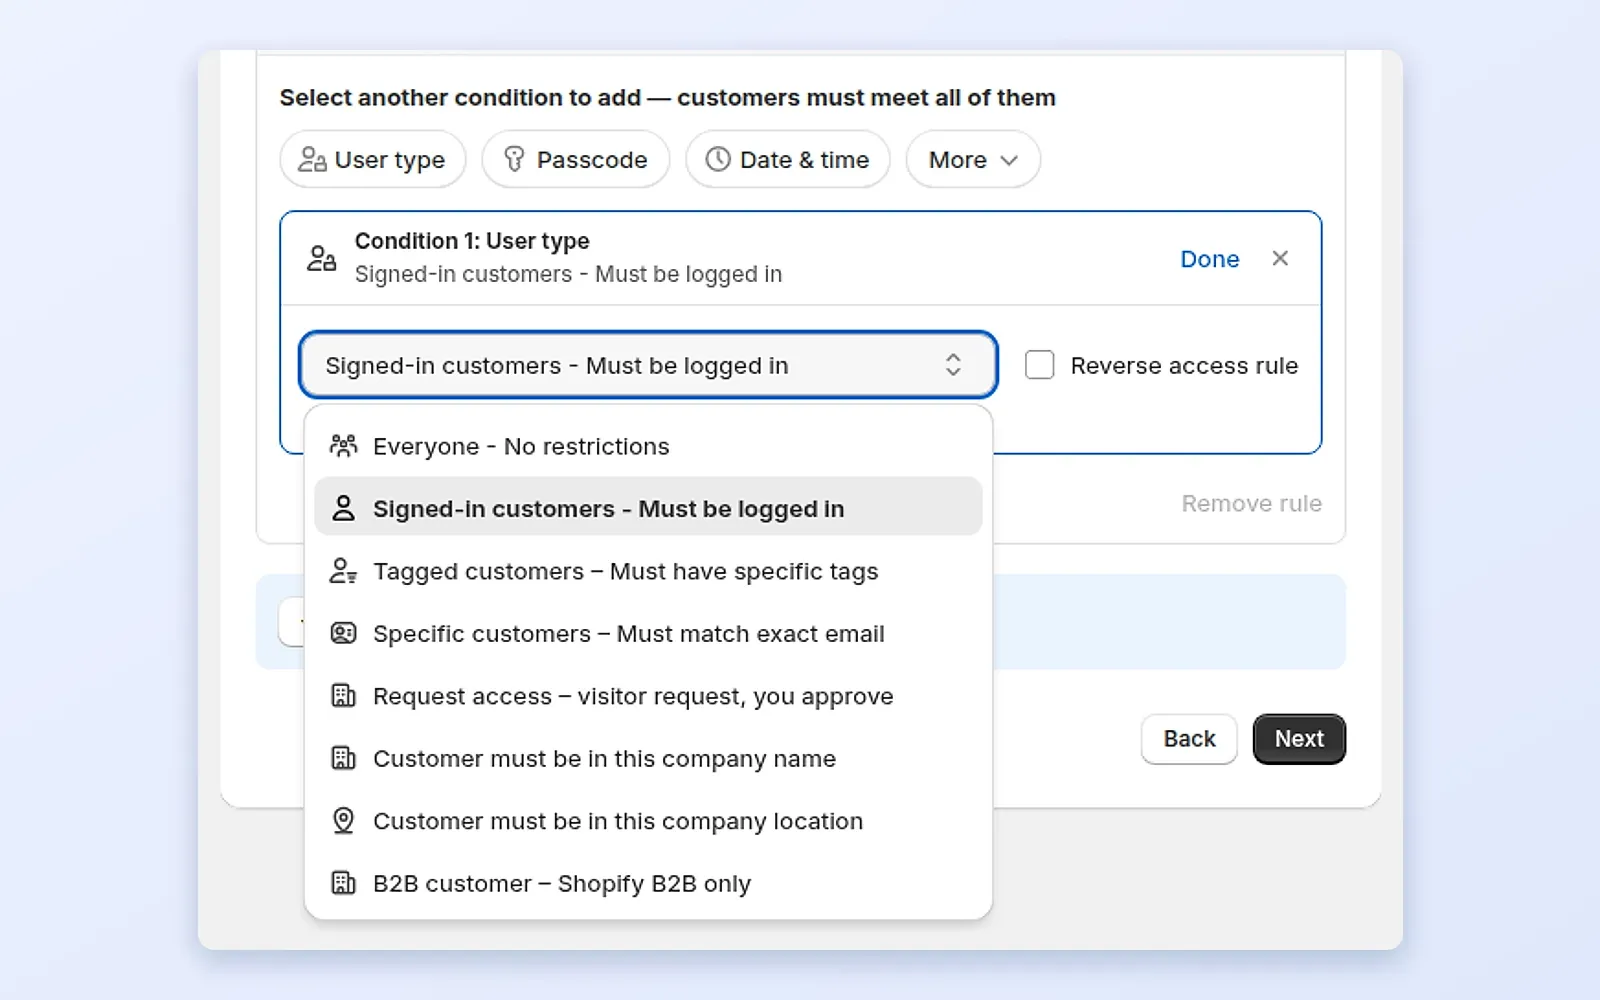Click the Remove rule link
1600x1000 pixels.
(1251, 503)
